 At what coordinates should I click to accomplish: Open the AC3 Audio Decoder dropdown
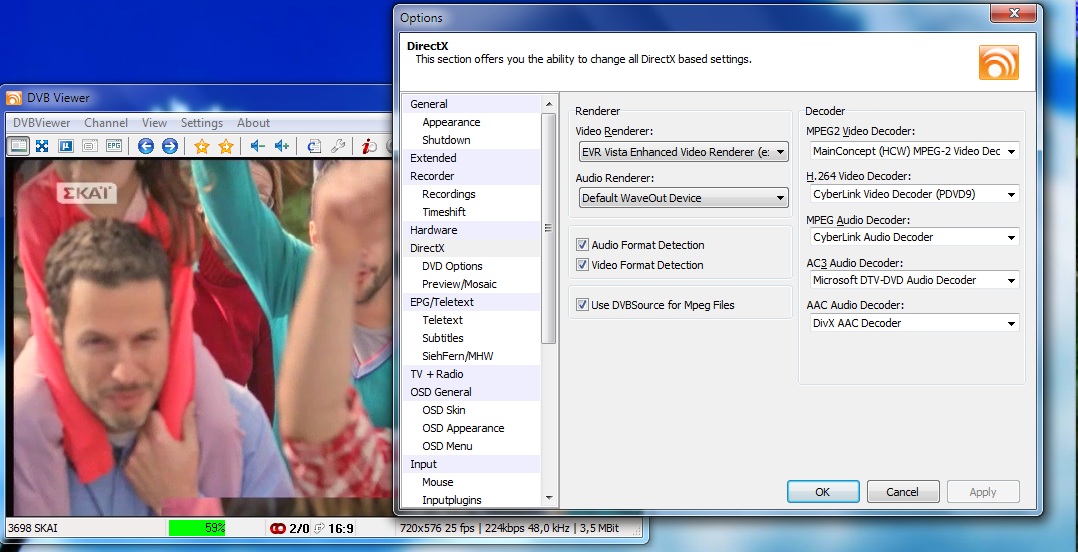914,280
